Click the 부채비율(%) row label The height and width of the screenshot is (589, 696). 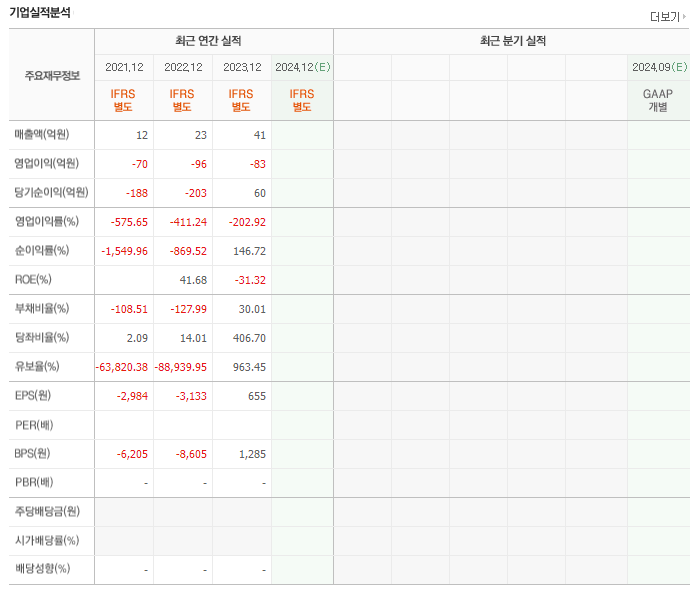coord(42,308)
